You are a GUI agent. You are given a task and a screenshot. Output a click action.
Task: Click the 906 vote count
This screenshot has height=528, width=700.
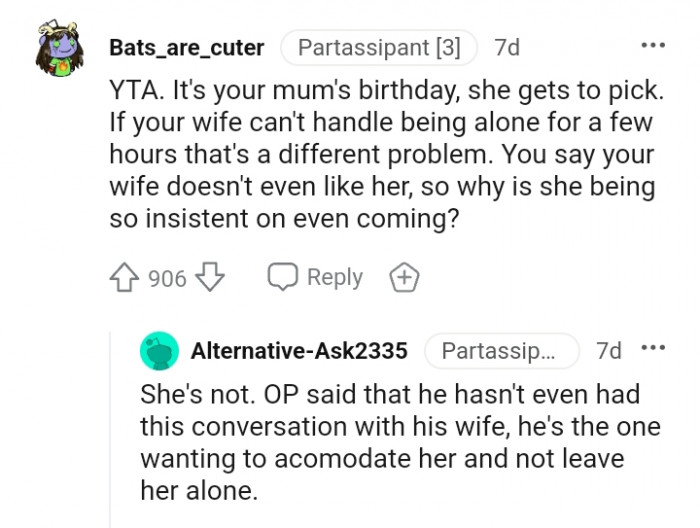point(167,279)
